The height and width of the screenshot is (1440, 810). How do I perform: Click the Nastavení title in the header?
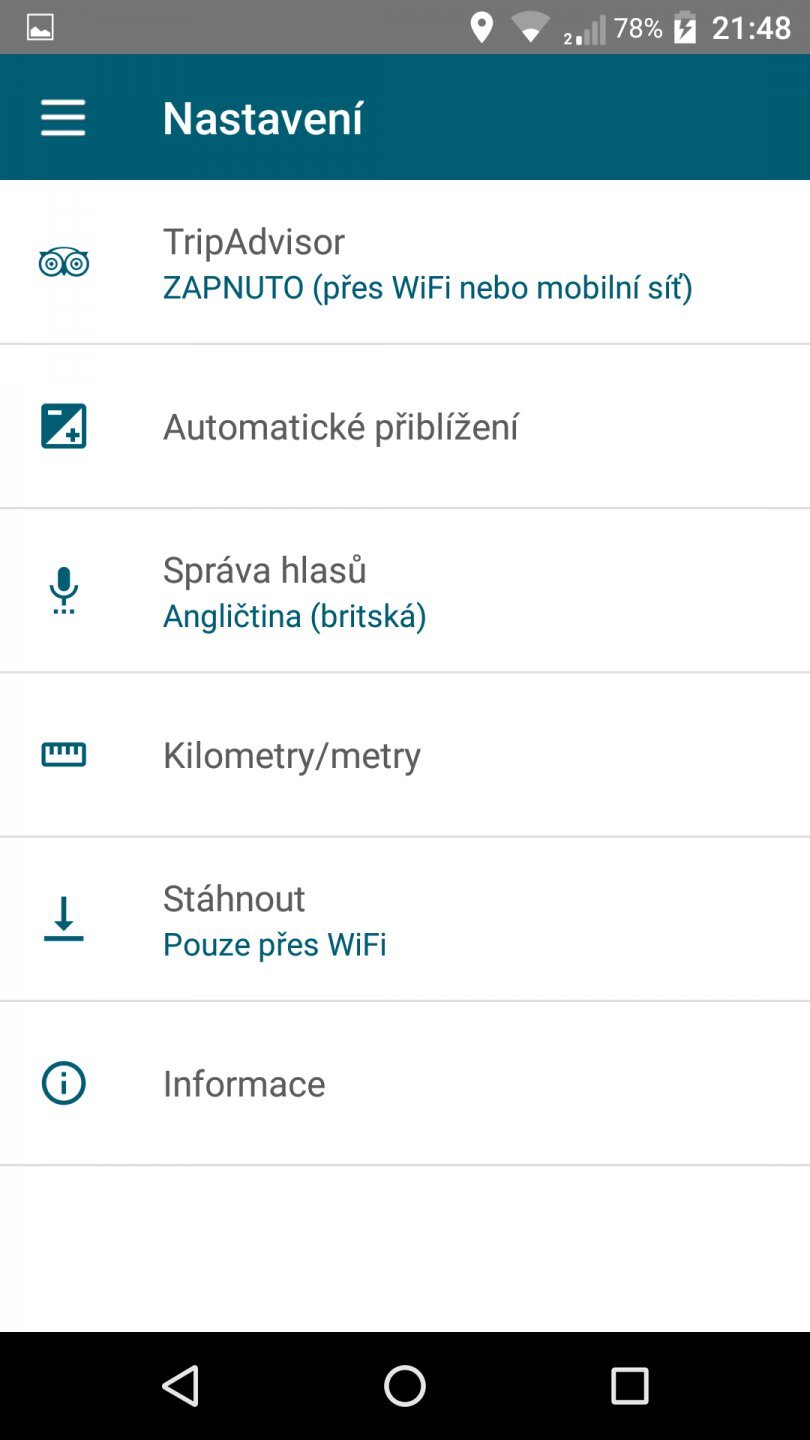tap(263, 117)
